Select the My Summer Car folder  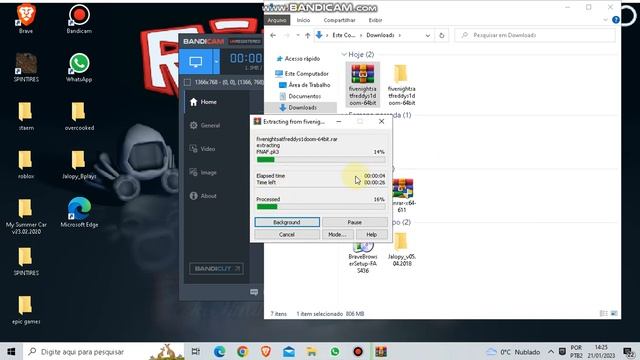26,216
